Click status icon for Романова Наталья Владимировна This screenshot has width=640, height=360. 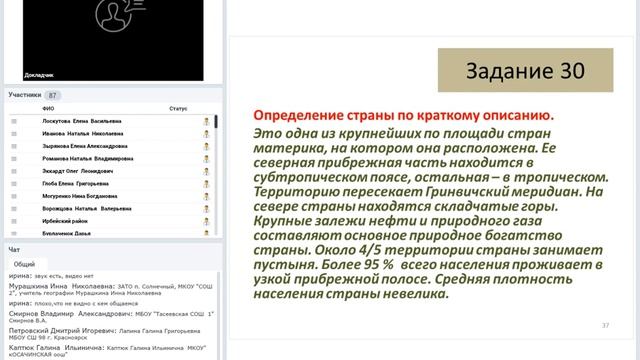[x=206, y=159]
